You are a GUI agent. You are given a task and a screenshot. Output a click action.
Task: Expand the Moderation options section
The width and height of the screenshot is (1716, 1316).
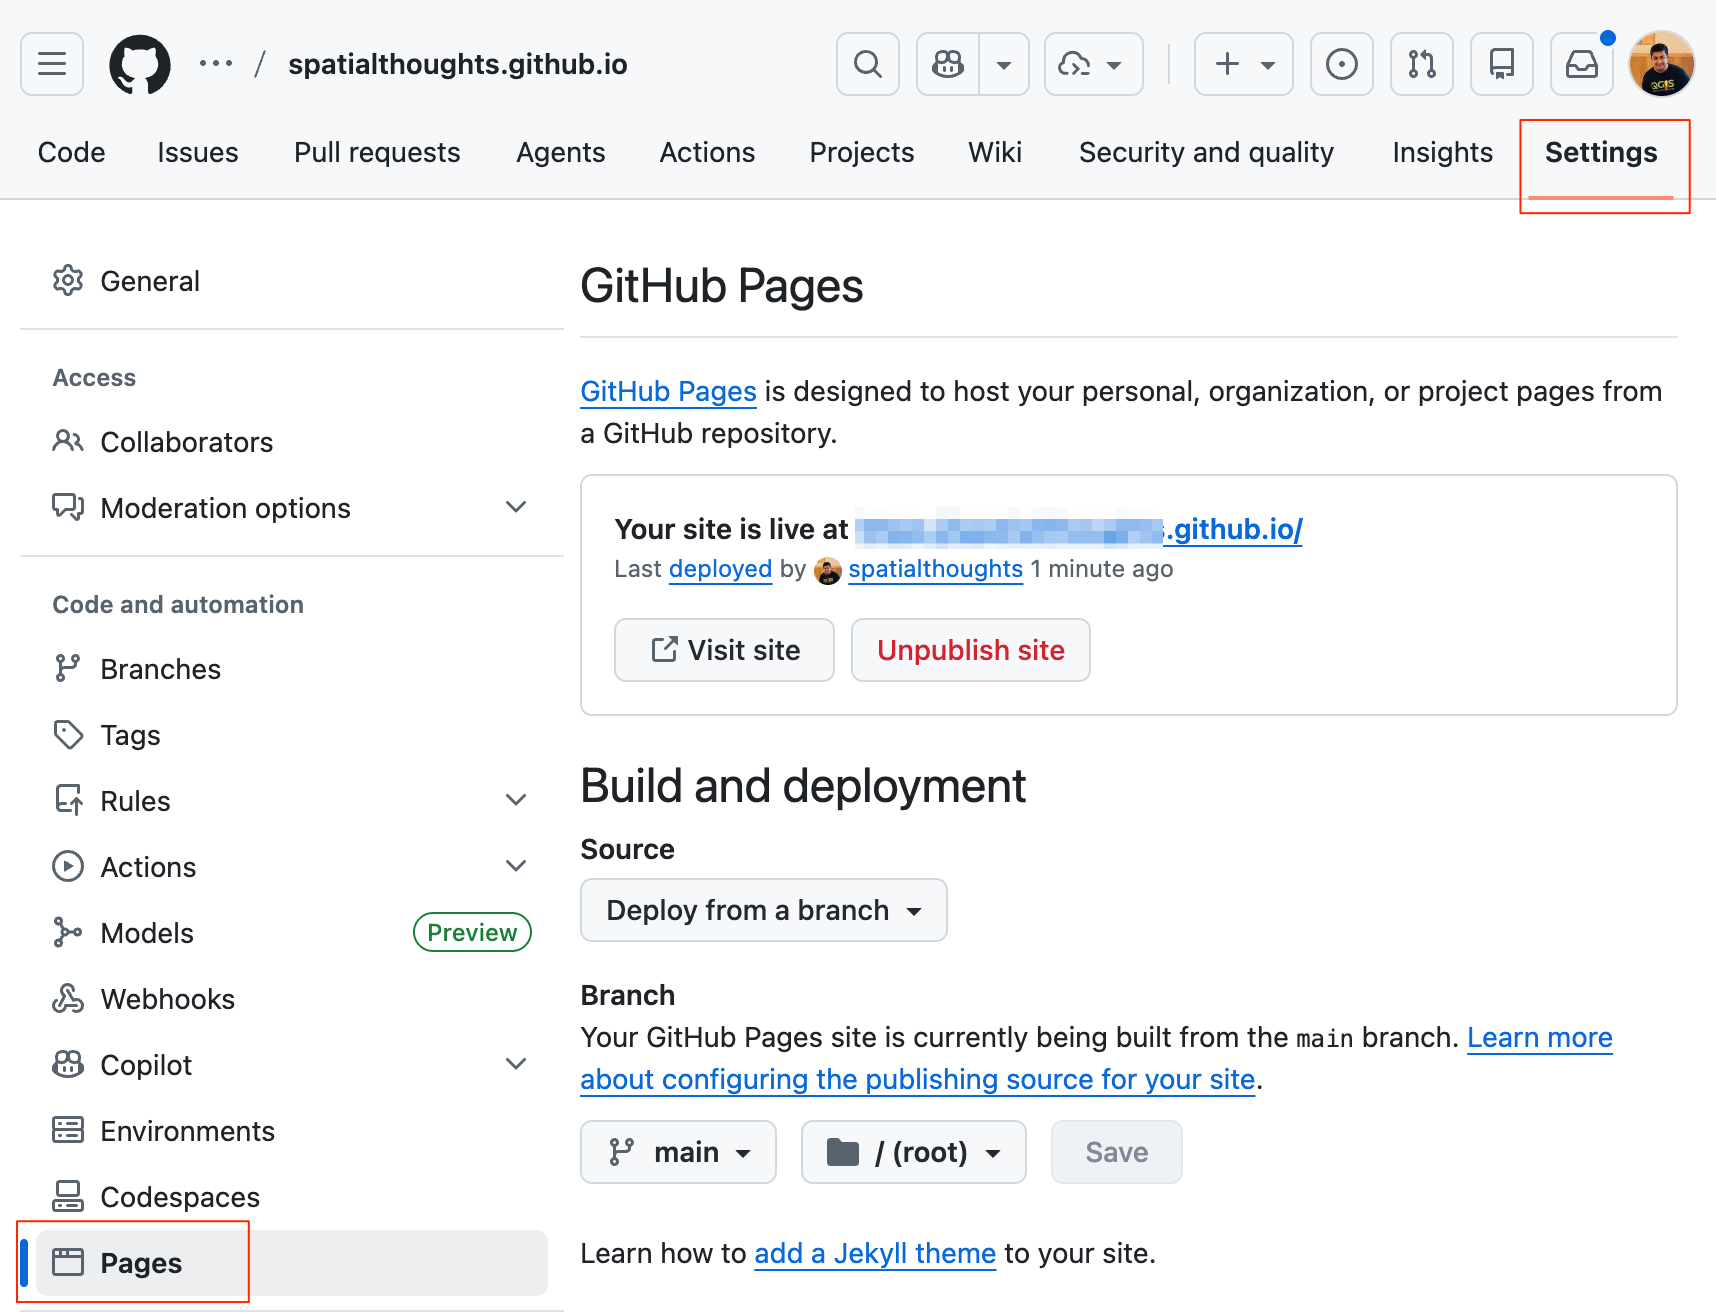[515, 508]
